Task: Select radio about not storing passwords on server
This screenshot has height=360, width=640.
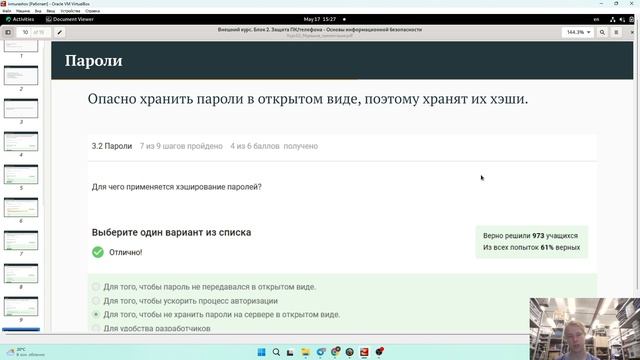Action: 96,315
